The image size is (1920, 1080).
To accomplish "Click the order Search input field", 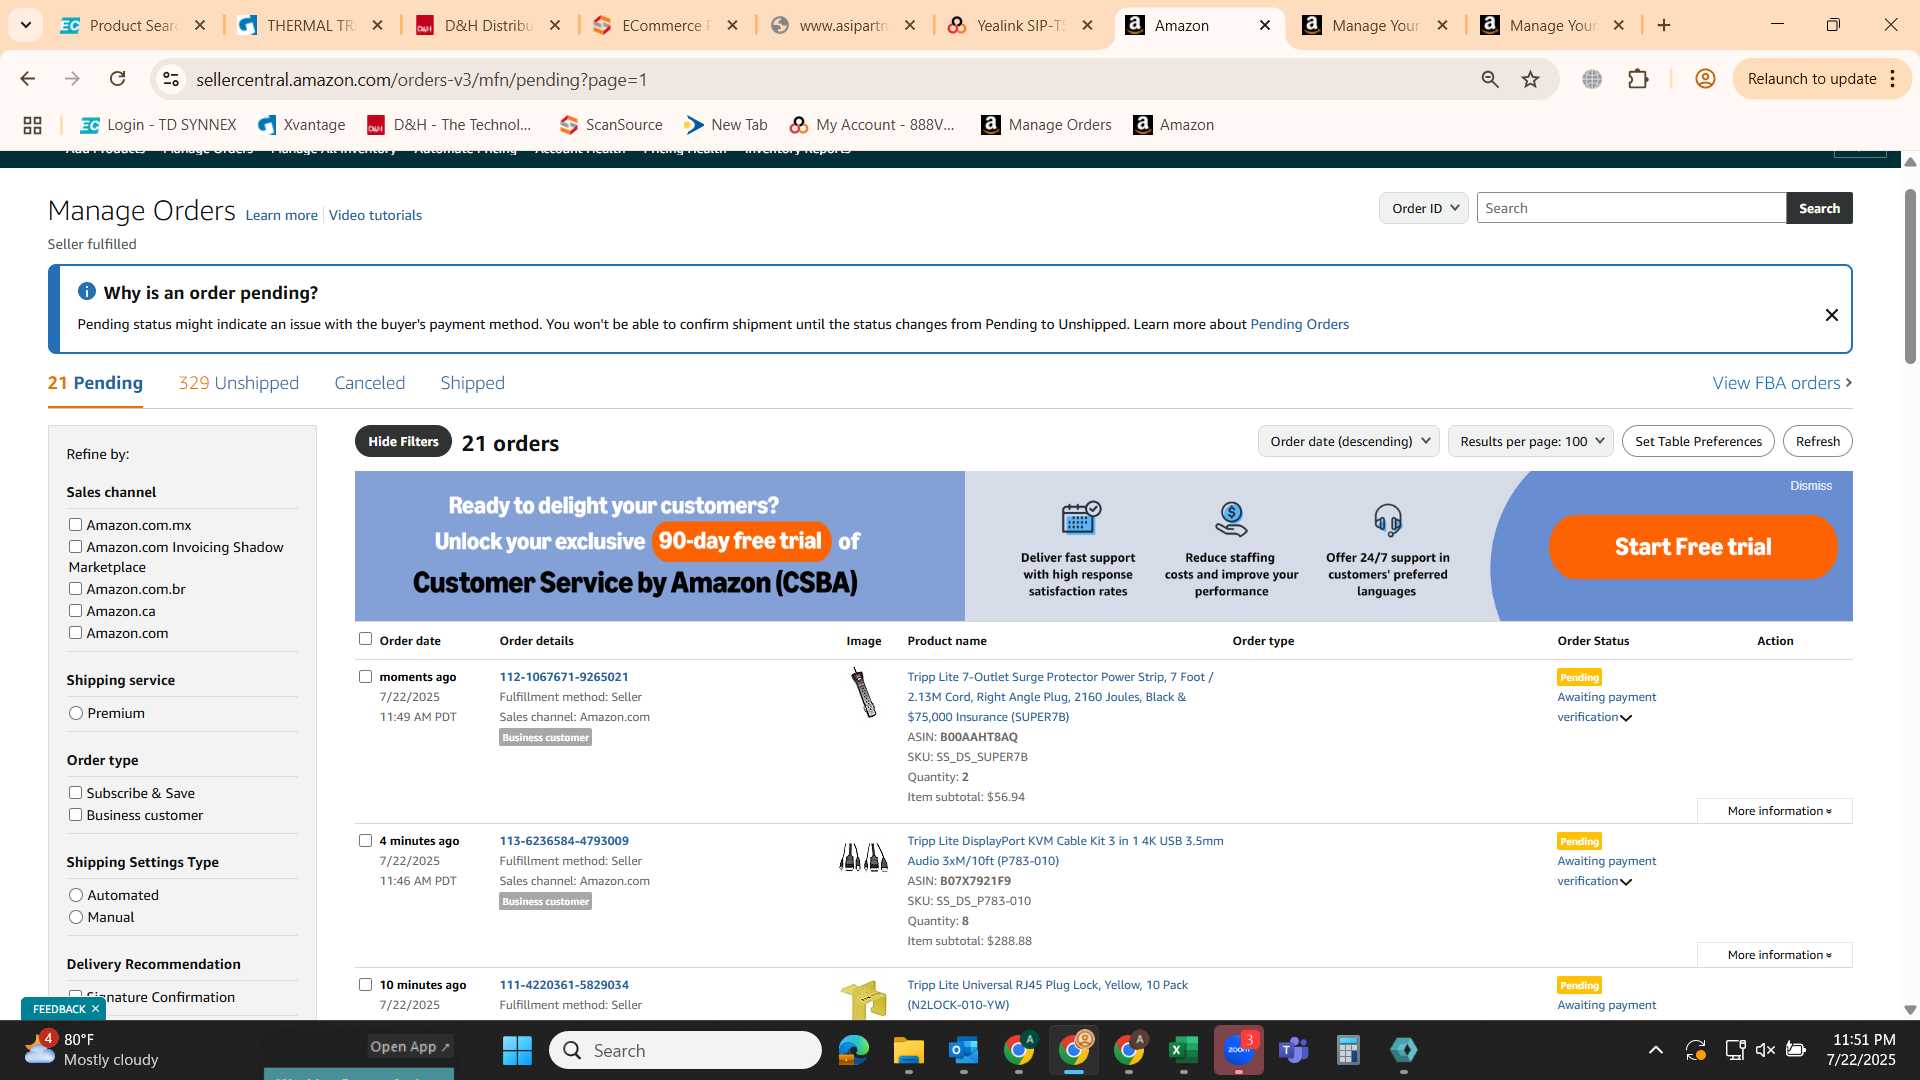I will click(1631, 208).
